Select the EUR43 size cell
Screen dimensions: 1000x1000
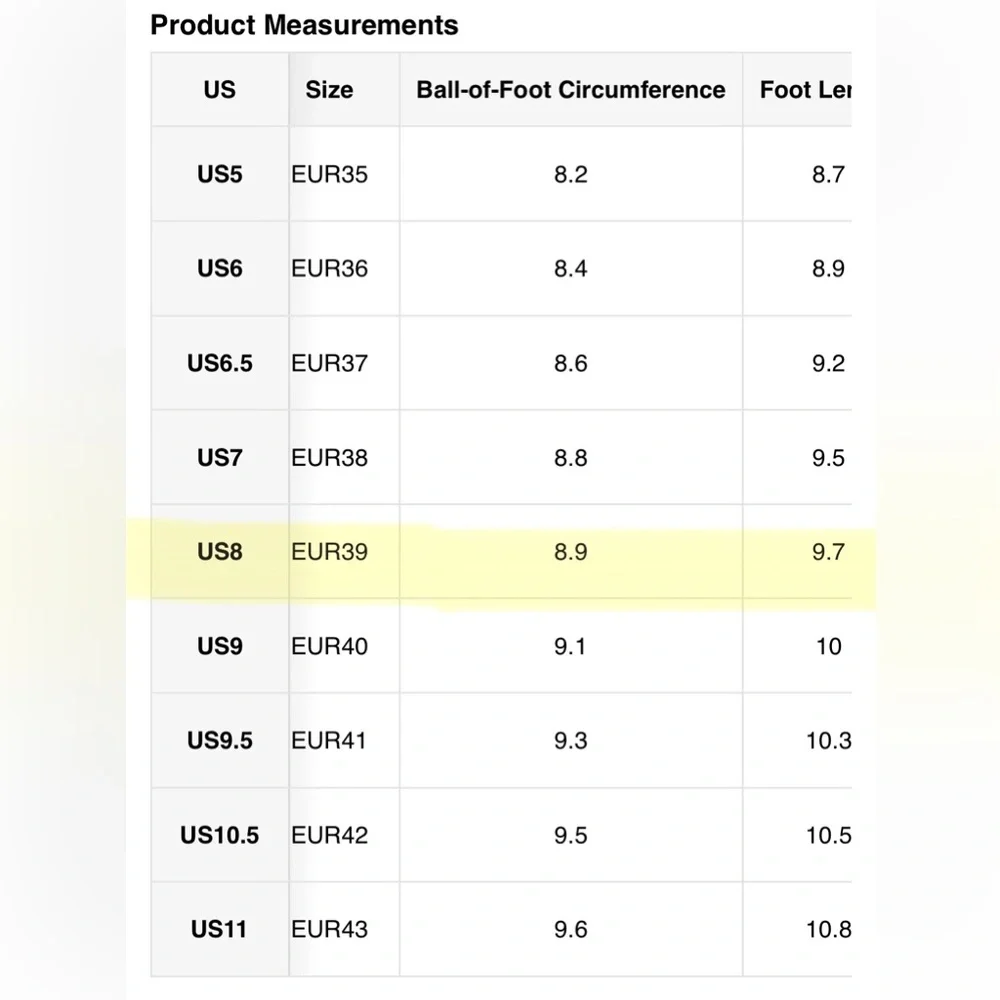pos(329,929)
